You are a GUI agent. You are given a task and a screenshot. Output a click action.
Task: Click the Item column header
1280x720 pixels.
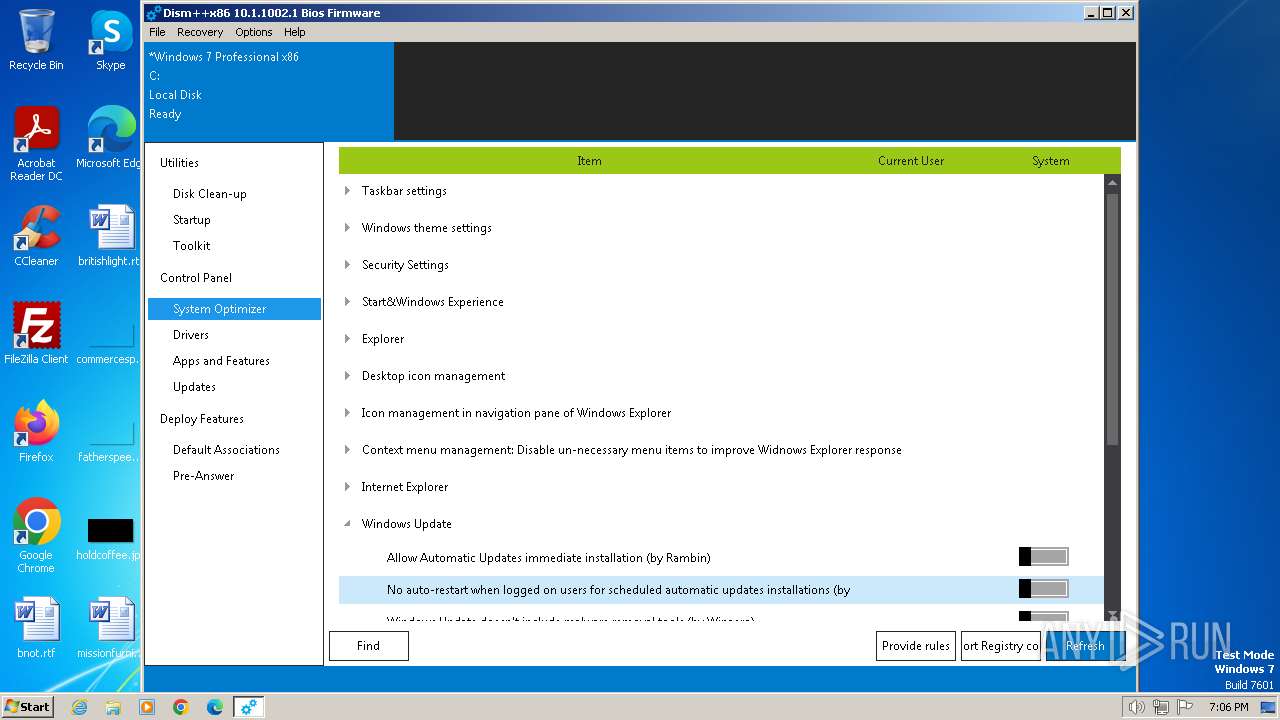[590, 161]
